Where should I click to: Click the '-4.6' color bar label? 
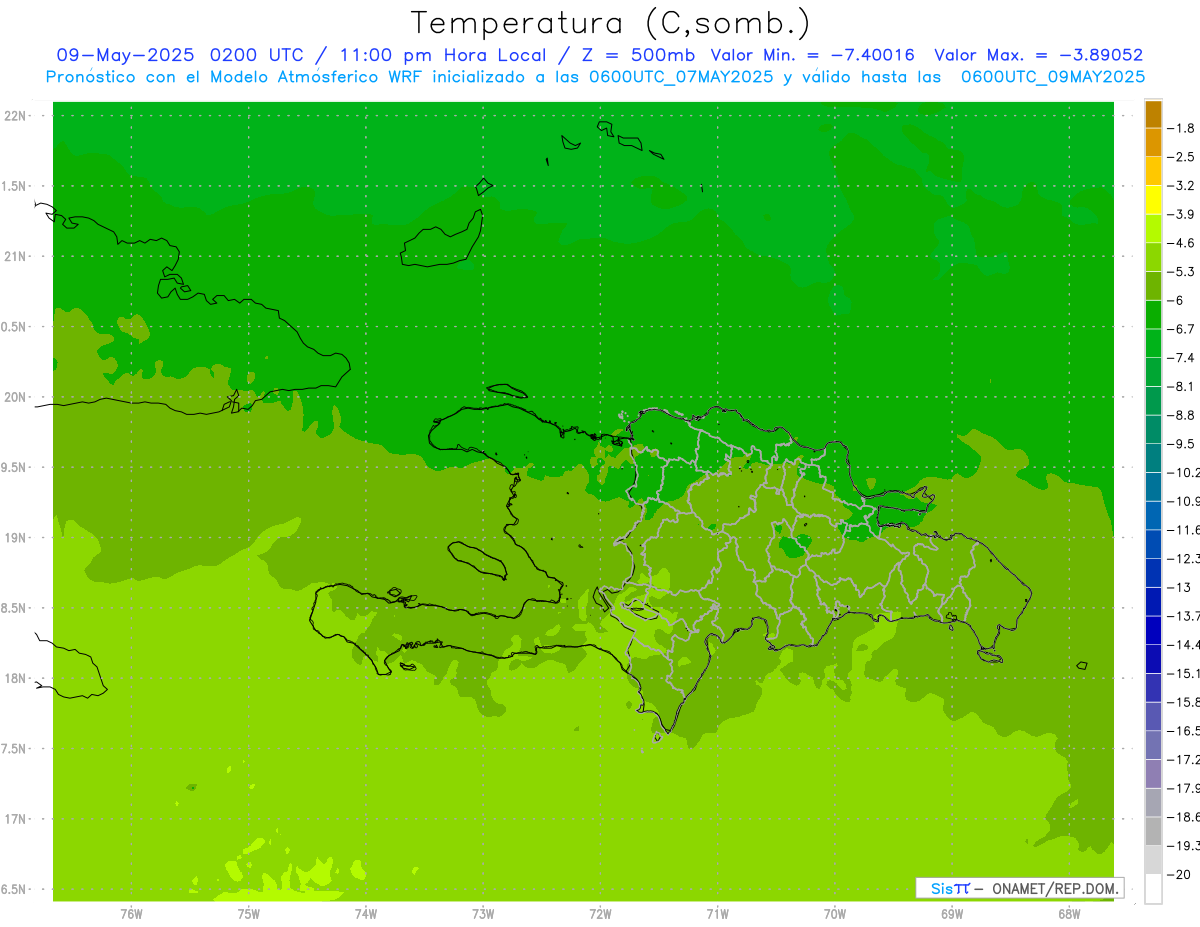(x=1181, y=243)
